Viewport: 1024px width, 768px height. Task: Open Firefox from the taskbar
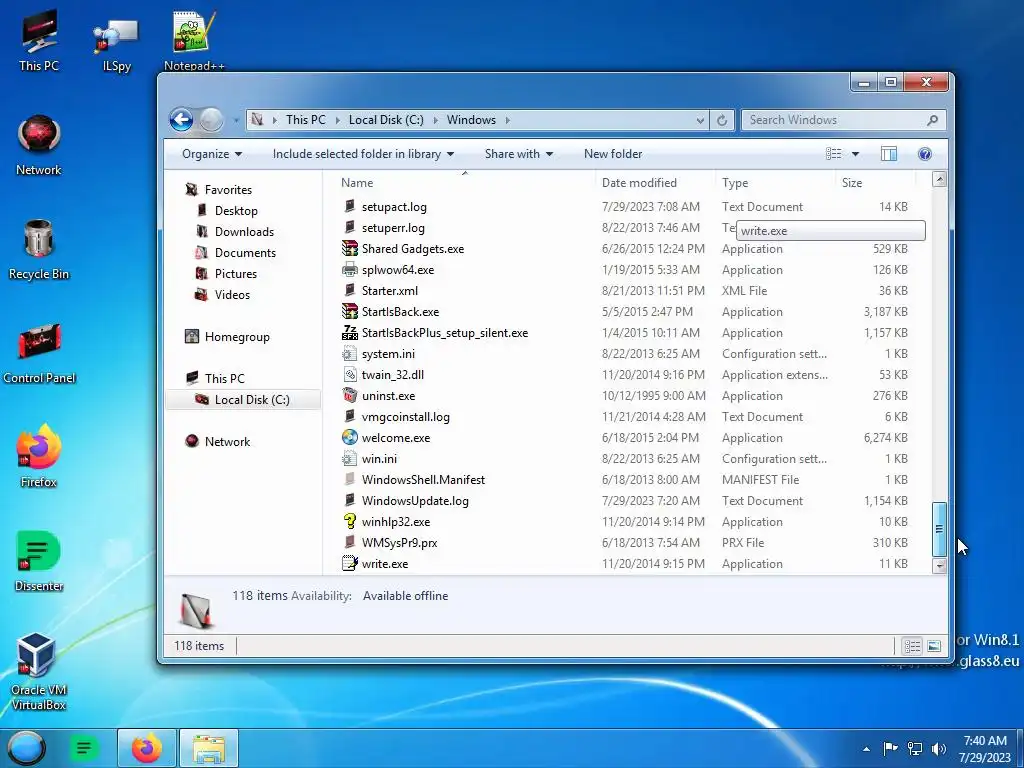(x=147, y=748)
